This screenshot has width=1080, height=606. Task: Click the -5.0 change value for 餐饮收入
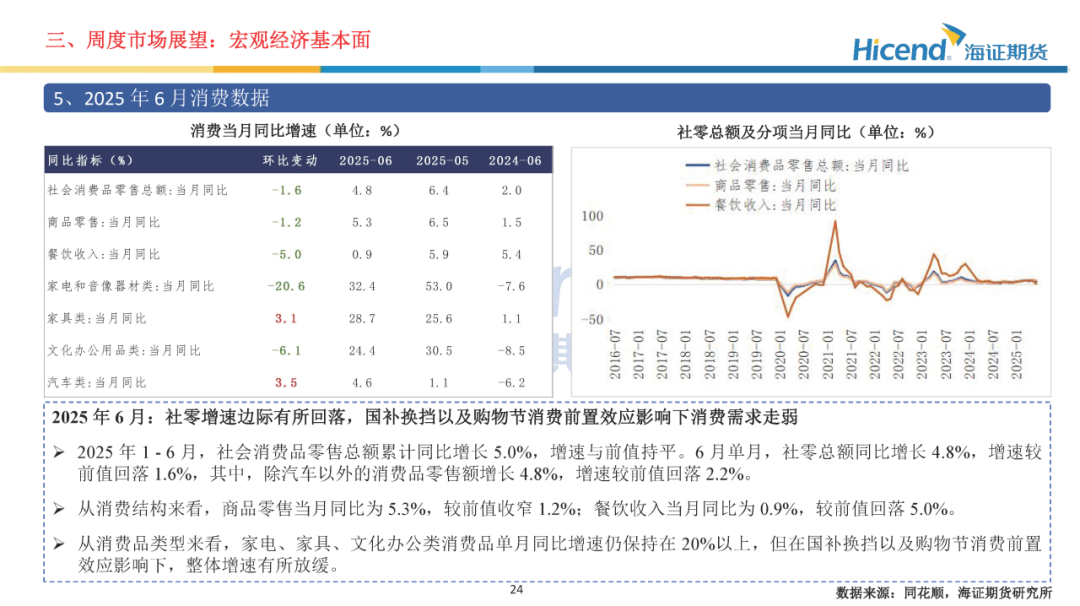coord(287,255)
